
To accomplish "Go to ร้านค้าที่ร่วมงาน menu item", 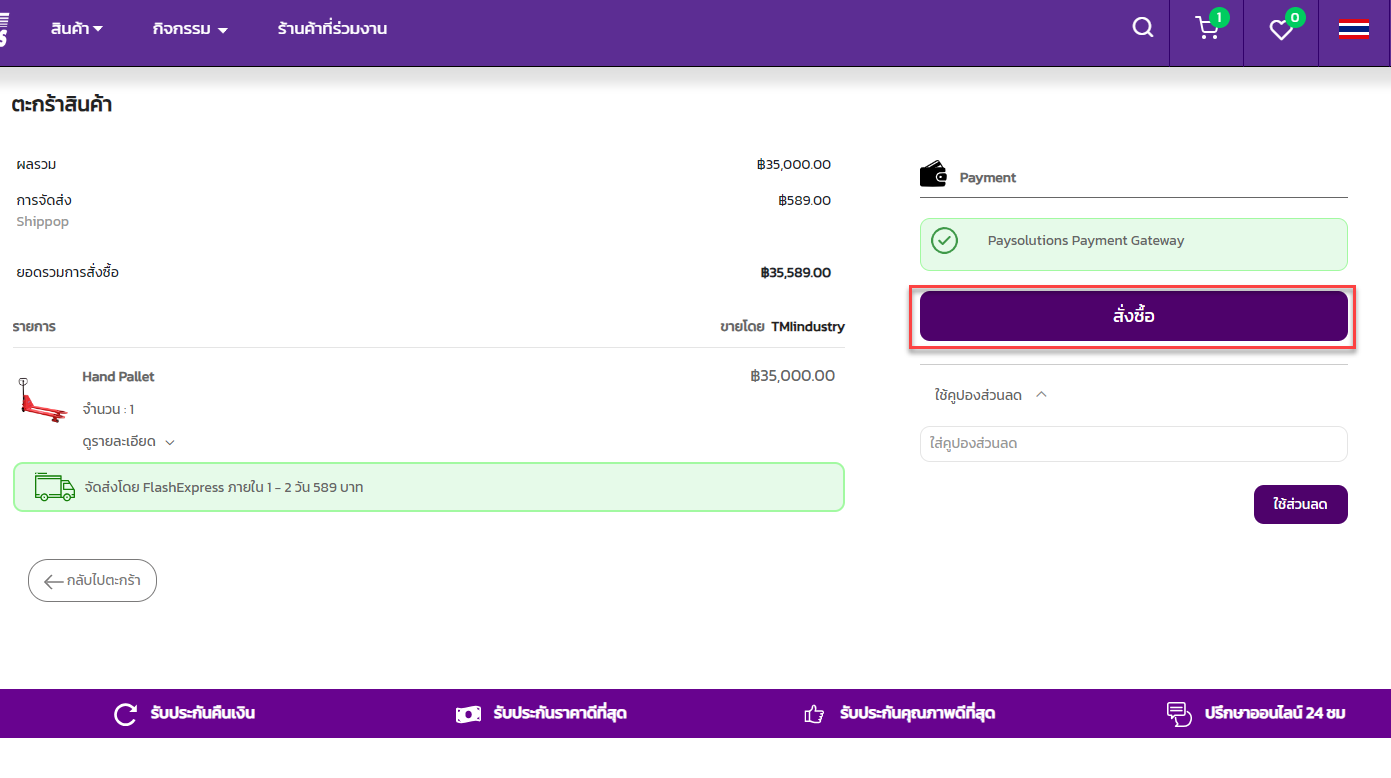I will coord(332,29).
